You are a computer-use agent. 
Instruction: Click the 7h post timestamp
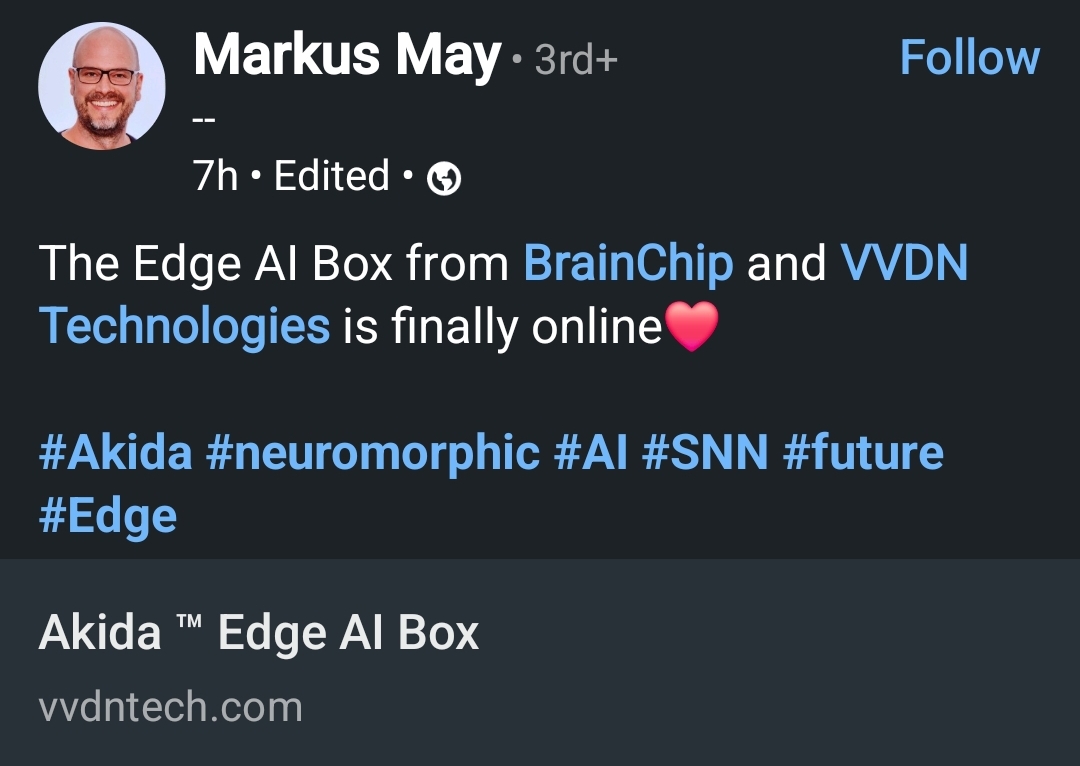[x=216, y=177]
